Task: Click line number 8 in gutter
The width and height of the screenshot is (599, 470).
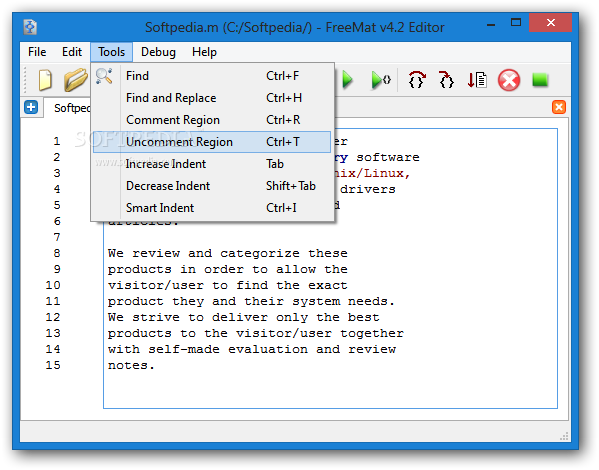Action: click(57, 253)
